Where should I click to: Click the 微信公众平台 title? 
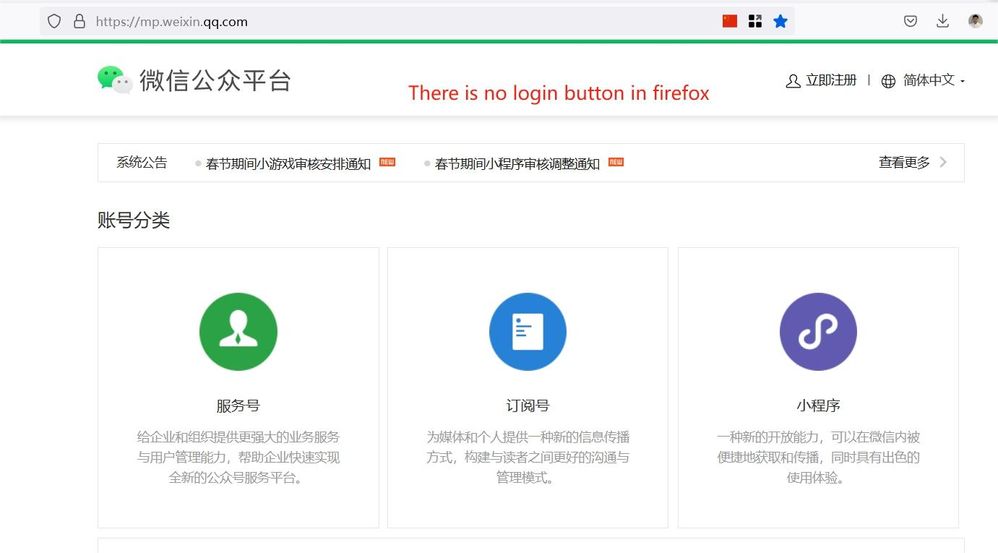coord(215,80)
